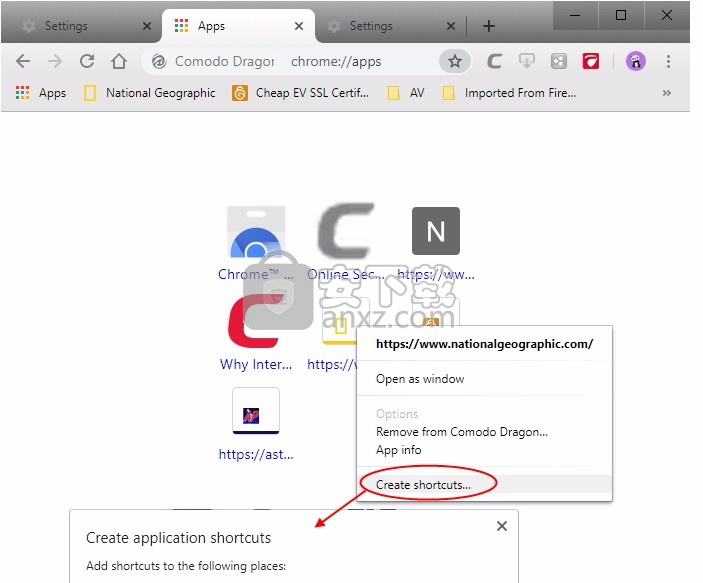Launch the https://ast... app
703x583 pixels.
pos(256,411)
